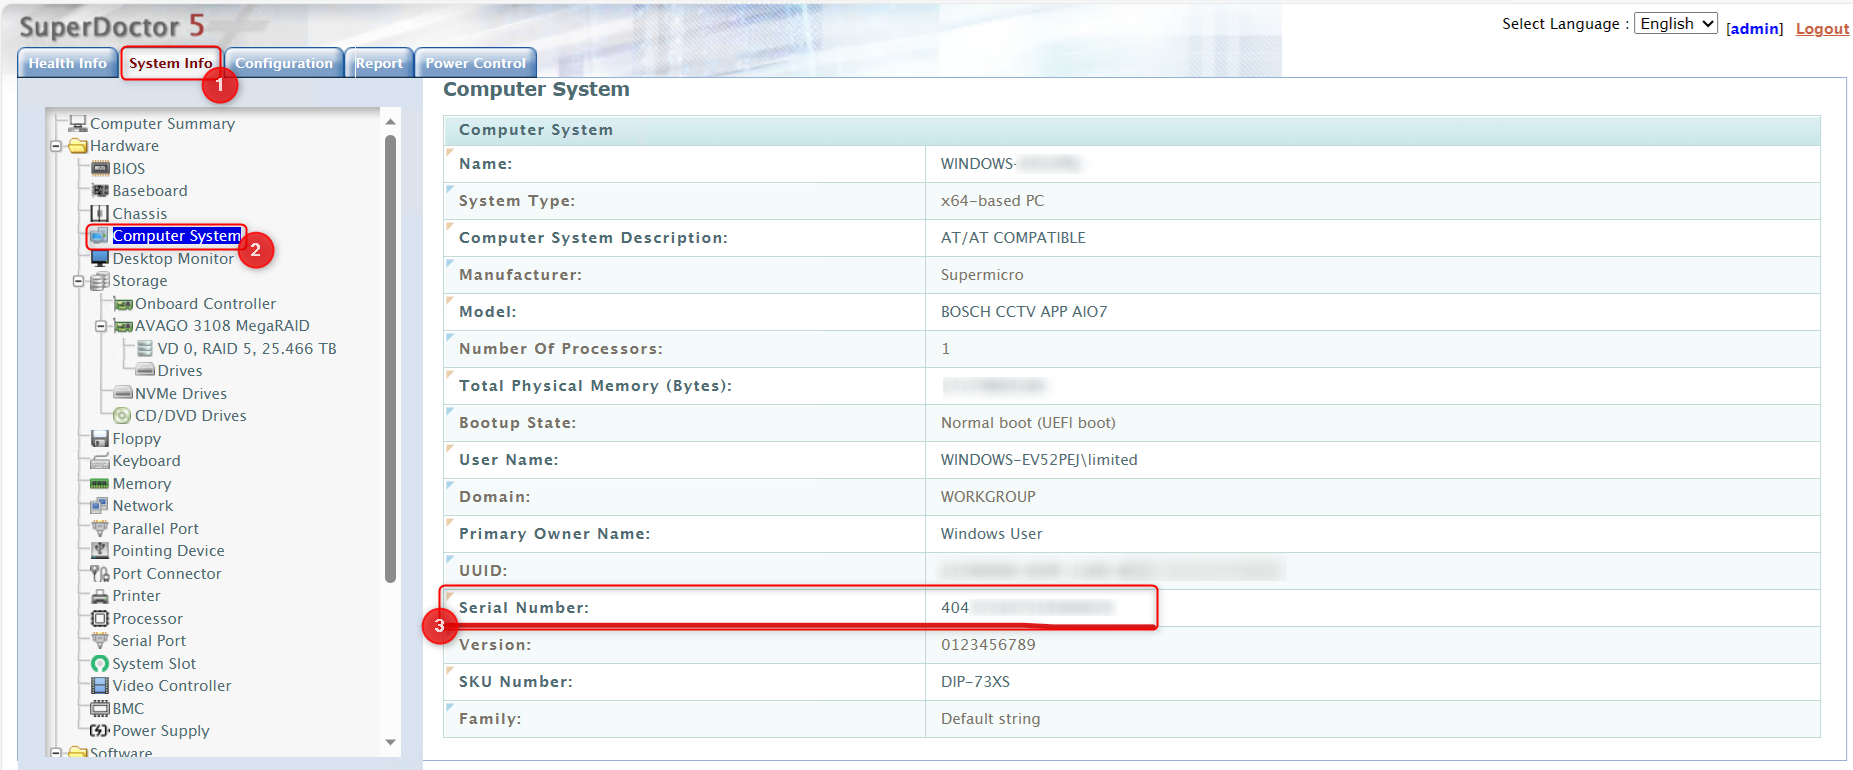Click the Logout link

coord(1821,29)
